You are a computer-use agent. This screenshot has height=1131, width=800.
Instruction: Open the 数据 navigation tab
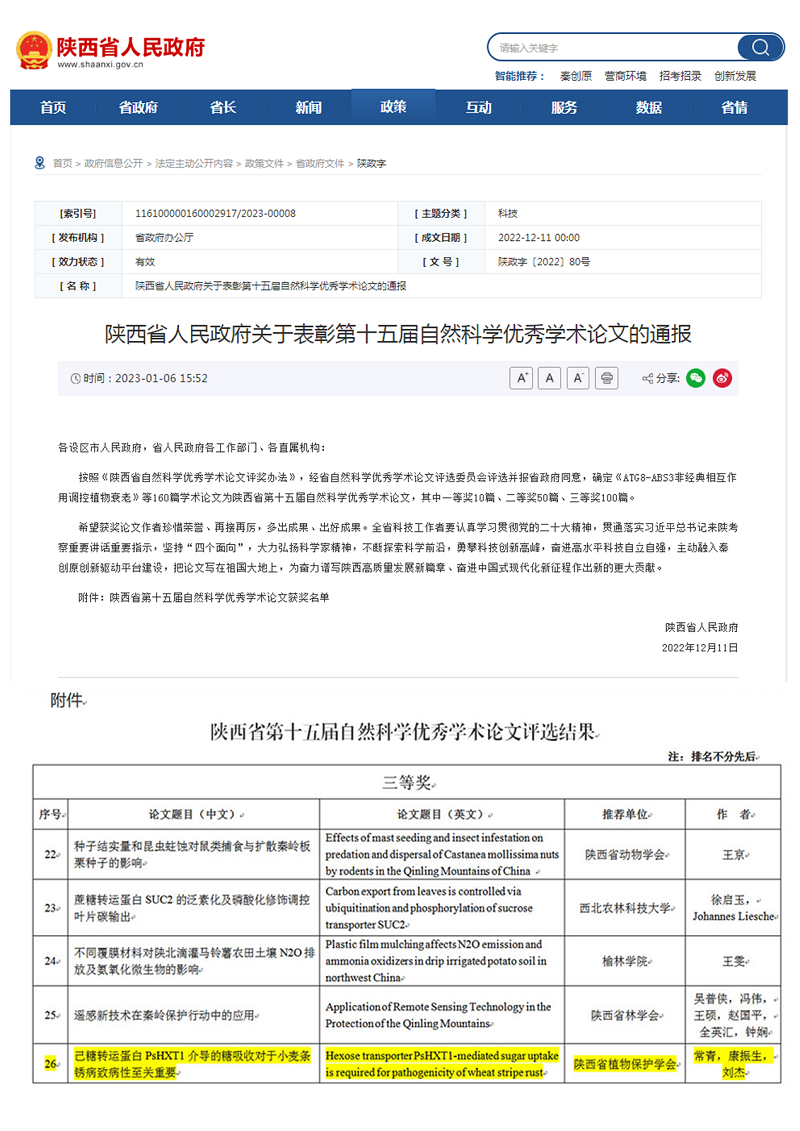coord(649,107)
